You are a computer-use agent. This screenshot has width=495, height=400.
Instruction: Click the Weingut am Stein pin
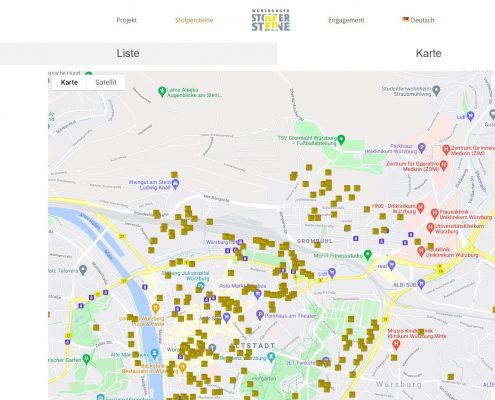(x=176, y=184)
